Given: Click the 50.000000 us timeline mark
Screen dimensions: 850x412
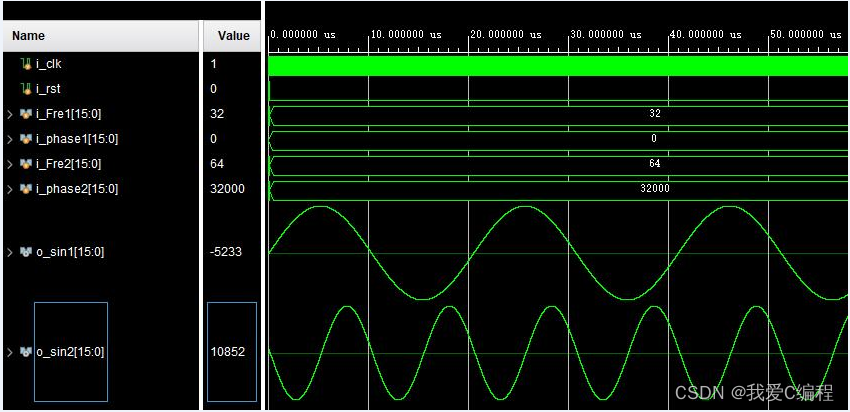Looking at the screenshot, I should 805,34.
